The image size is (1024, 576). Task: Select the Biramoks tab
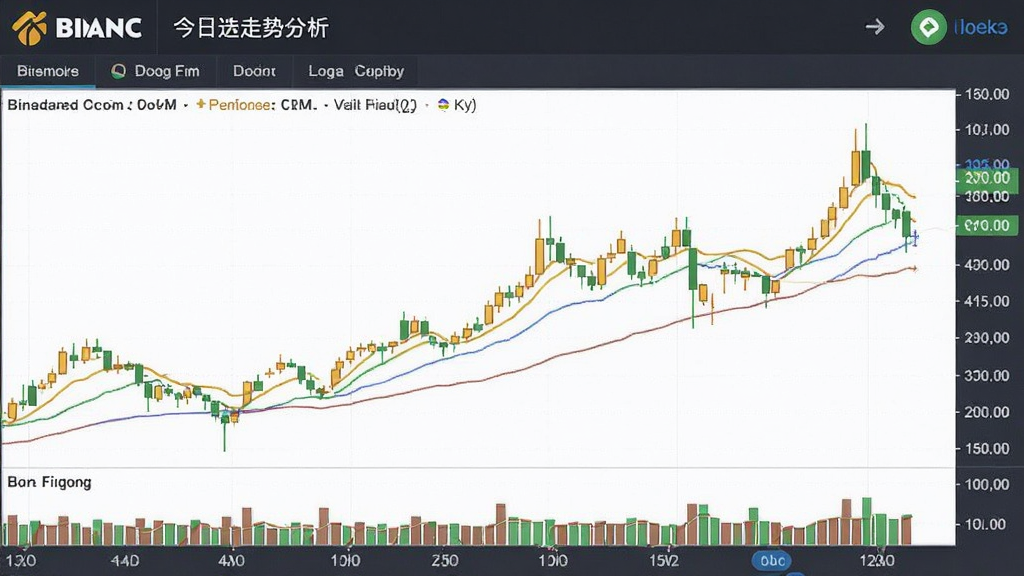[48, 71]
